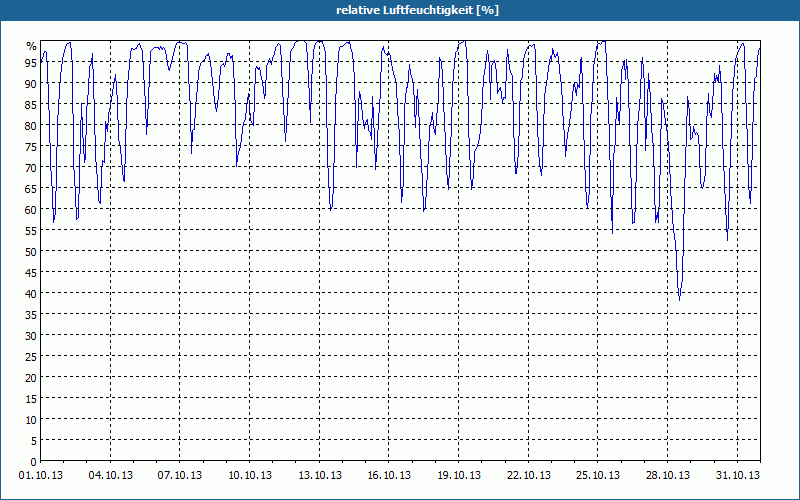The image size is (800, 500).
Task: Click the y-axis value 45
Action: tap(31, 272)
